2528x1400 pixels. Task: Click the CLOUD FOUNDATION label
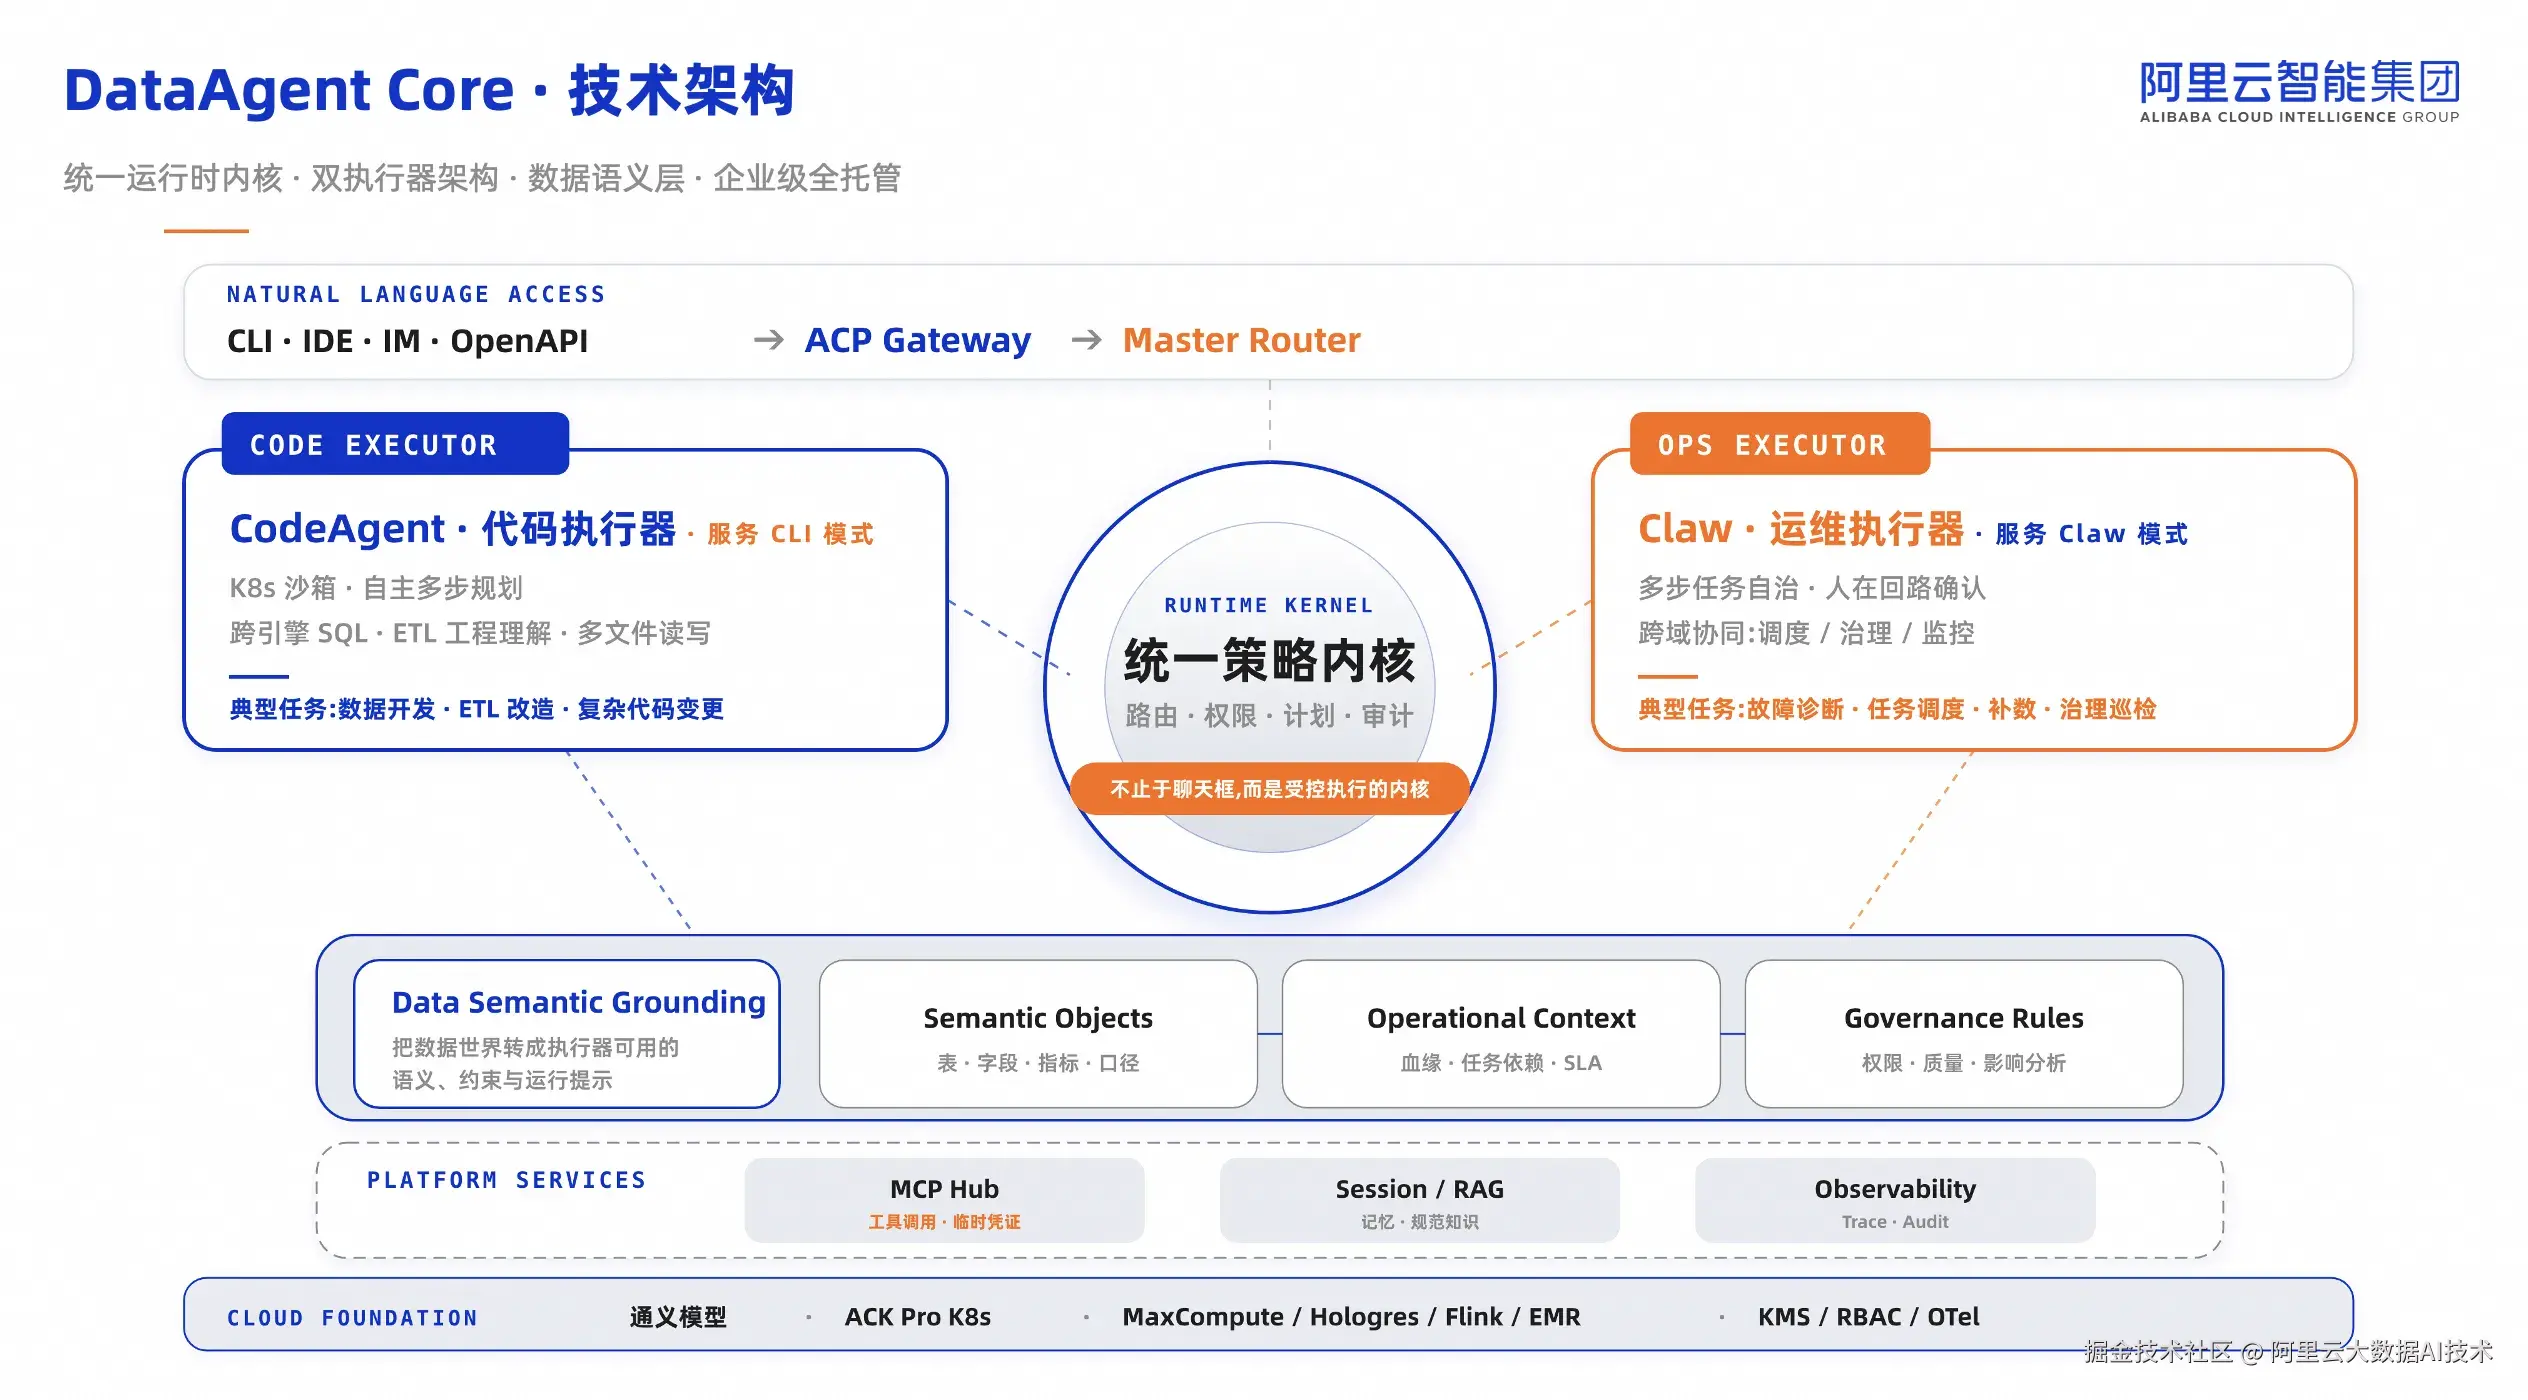click(x=352, y=1318)
